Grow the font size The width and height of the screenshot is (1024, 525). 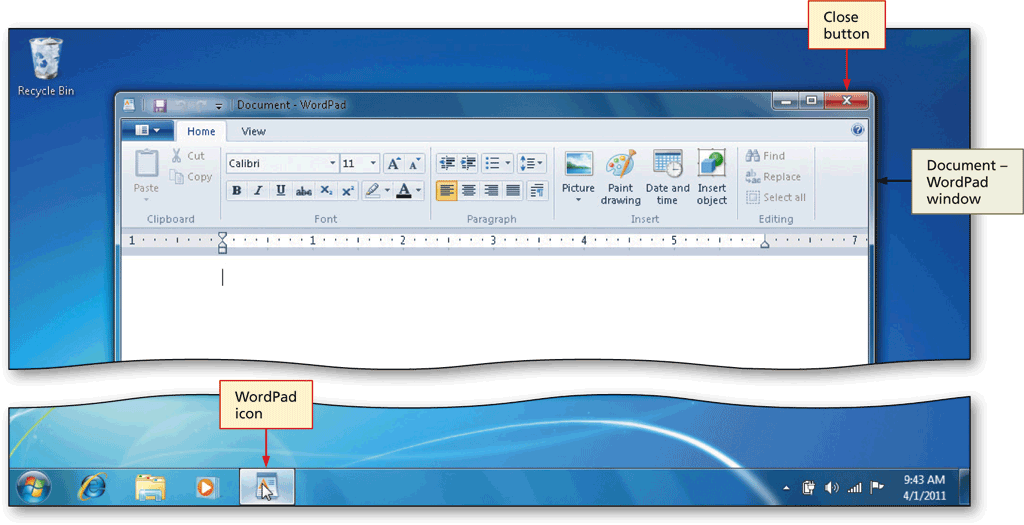click(x=394, y=163)
